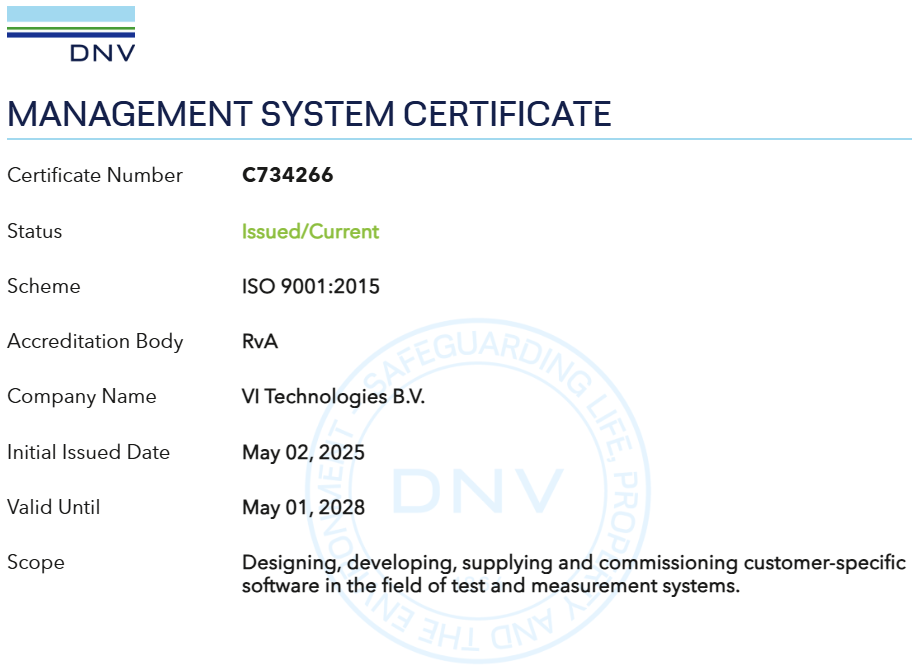
Task: Select the May 02, 2025 date
Action: 303,452
